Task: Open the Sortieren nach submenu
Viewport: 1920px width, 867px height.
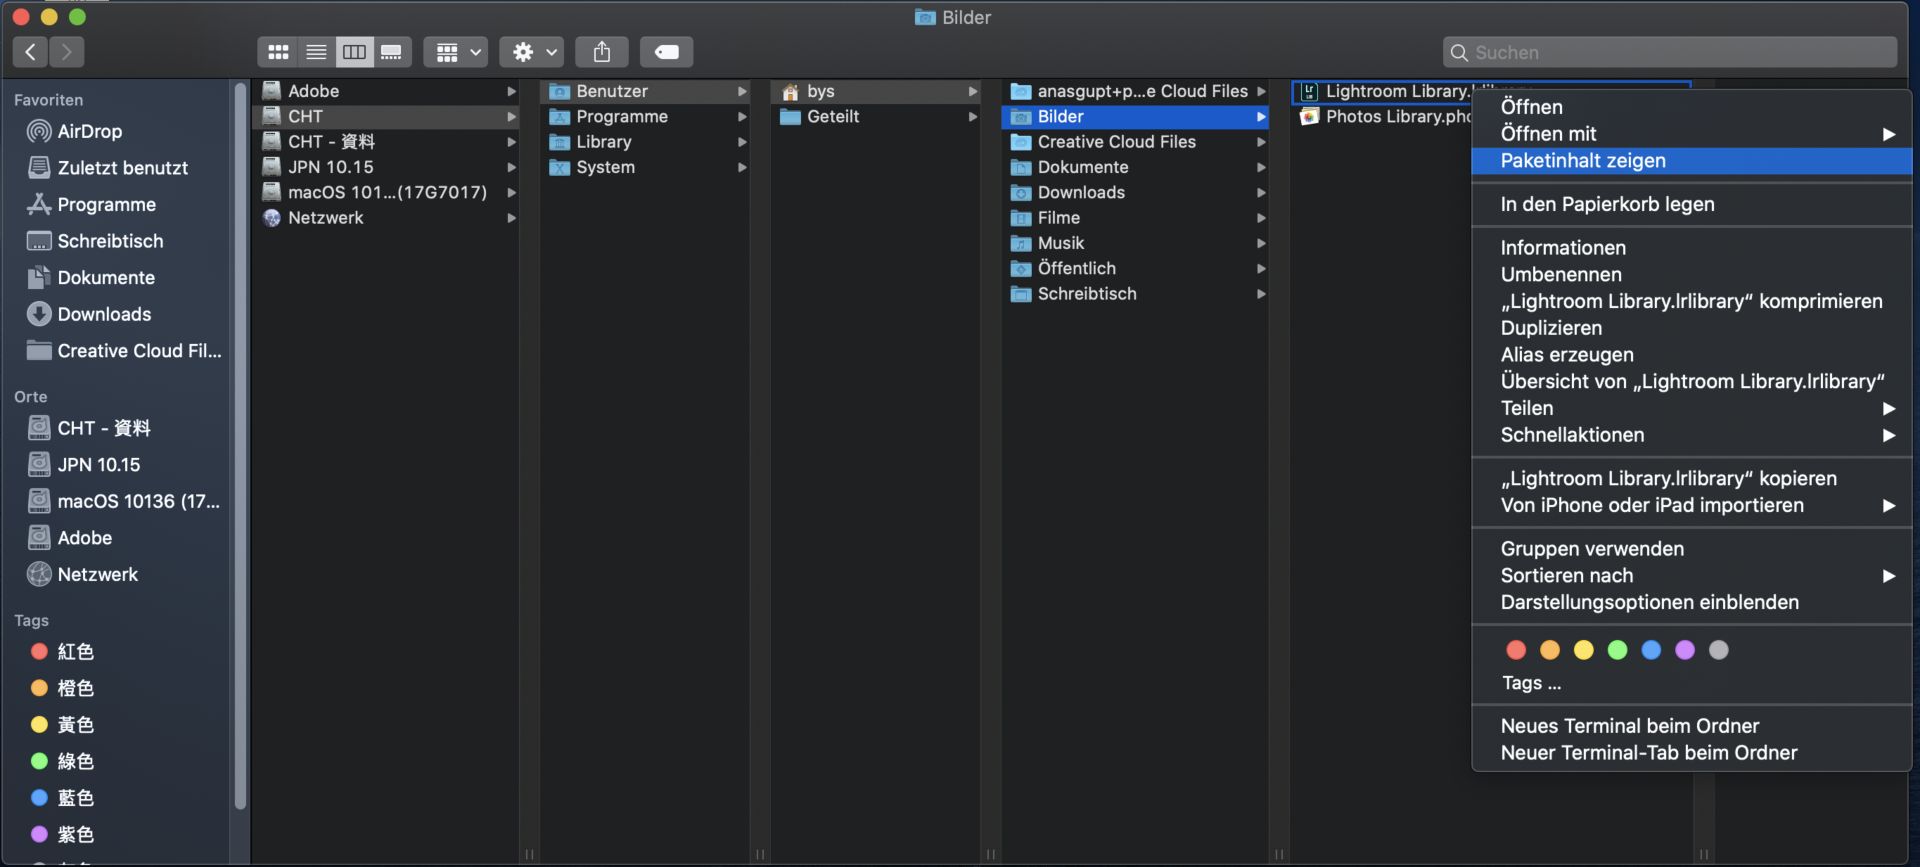Action: click(1692, 576)
